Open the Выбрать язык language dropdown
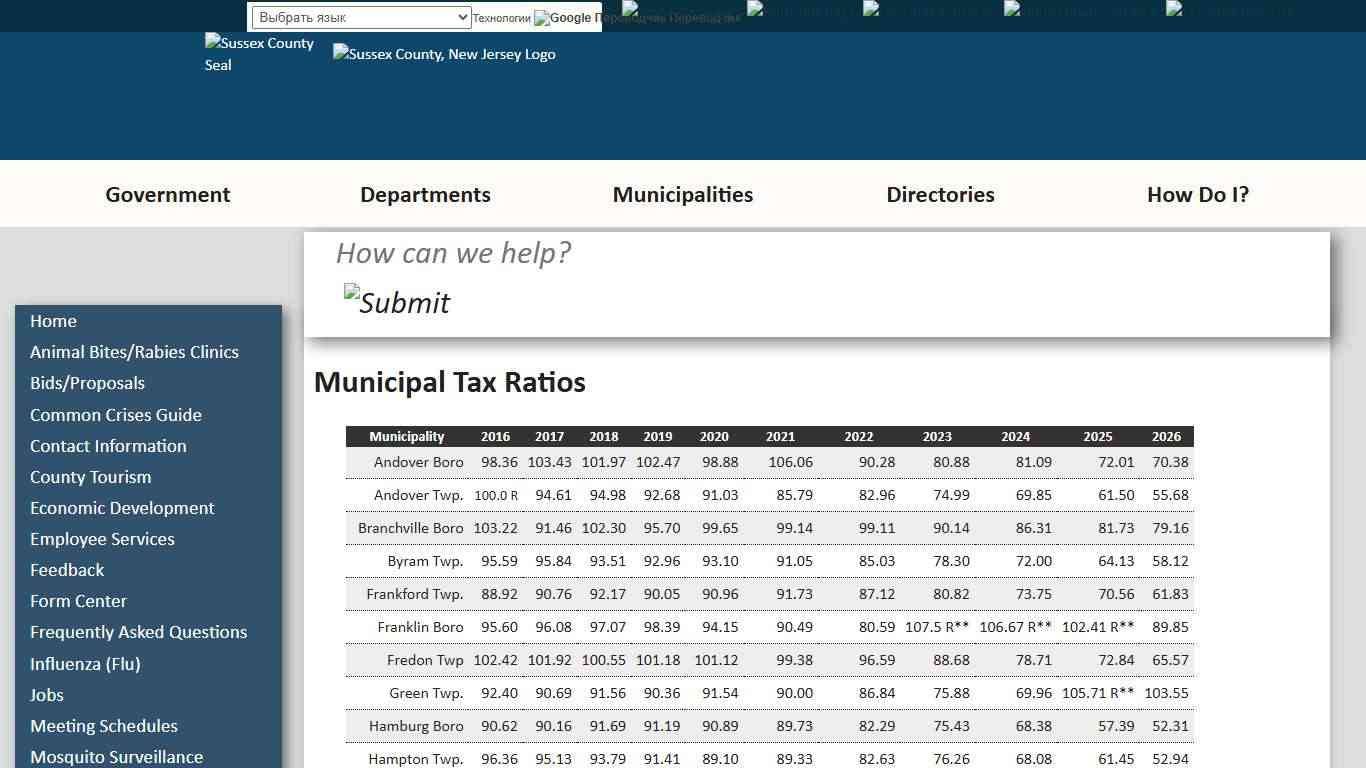Screen dimensions: 1366x768 click(360, 17)
